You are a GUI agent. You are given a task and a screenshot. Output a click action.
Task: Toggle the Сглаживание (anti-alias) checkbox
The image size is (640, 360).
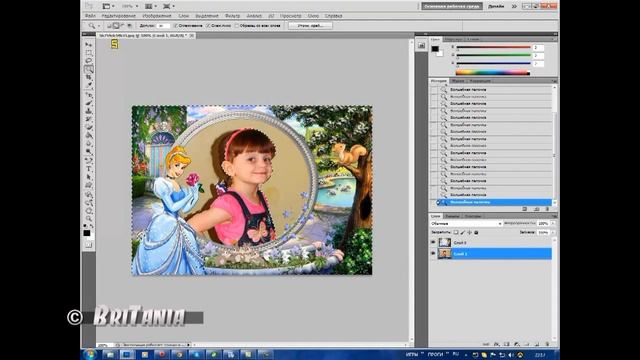pos(176,26)
